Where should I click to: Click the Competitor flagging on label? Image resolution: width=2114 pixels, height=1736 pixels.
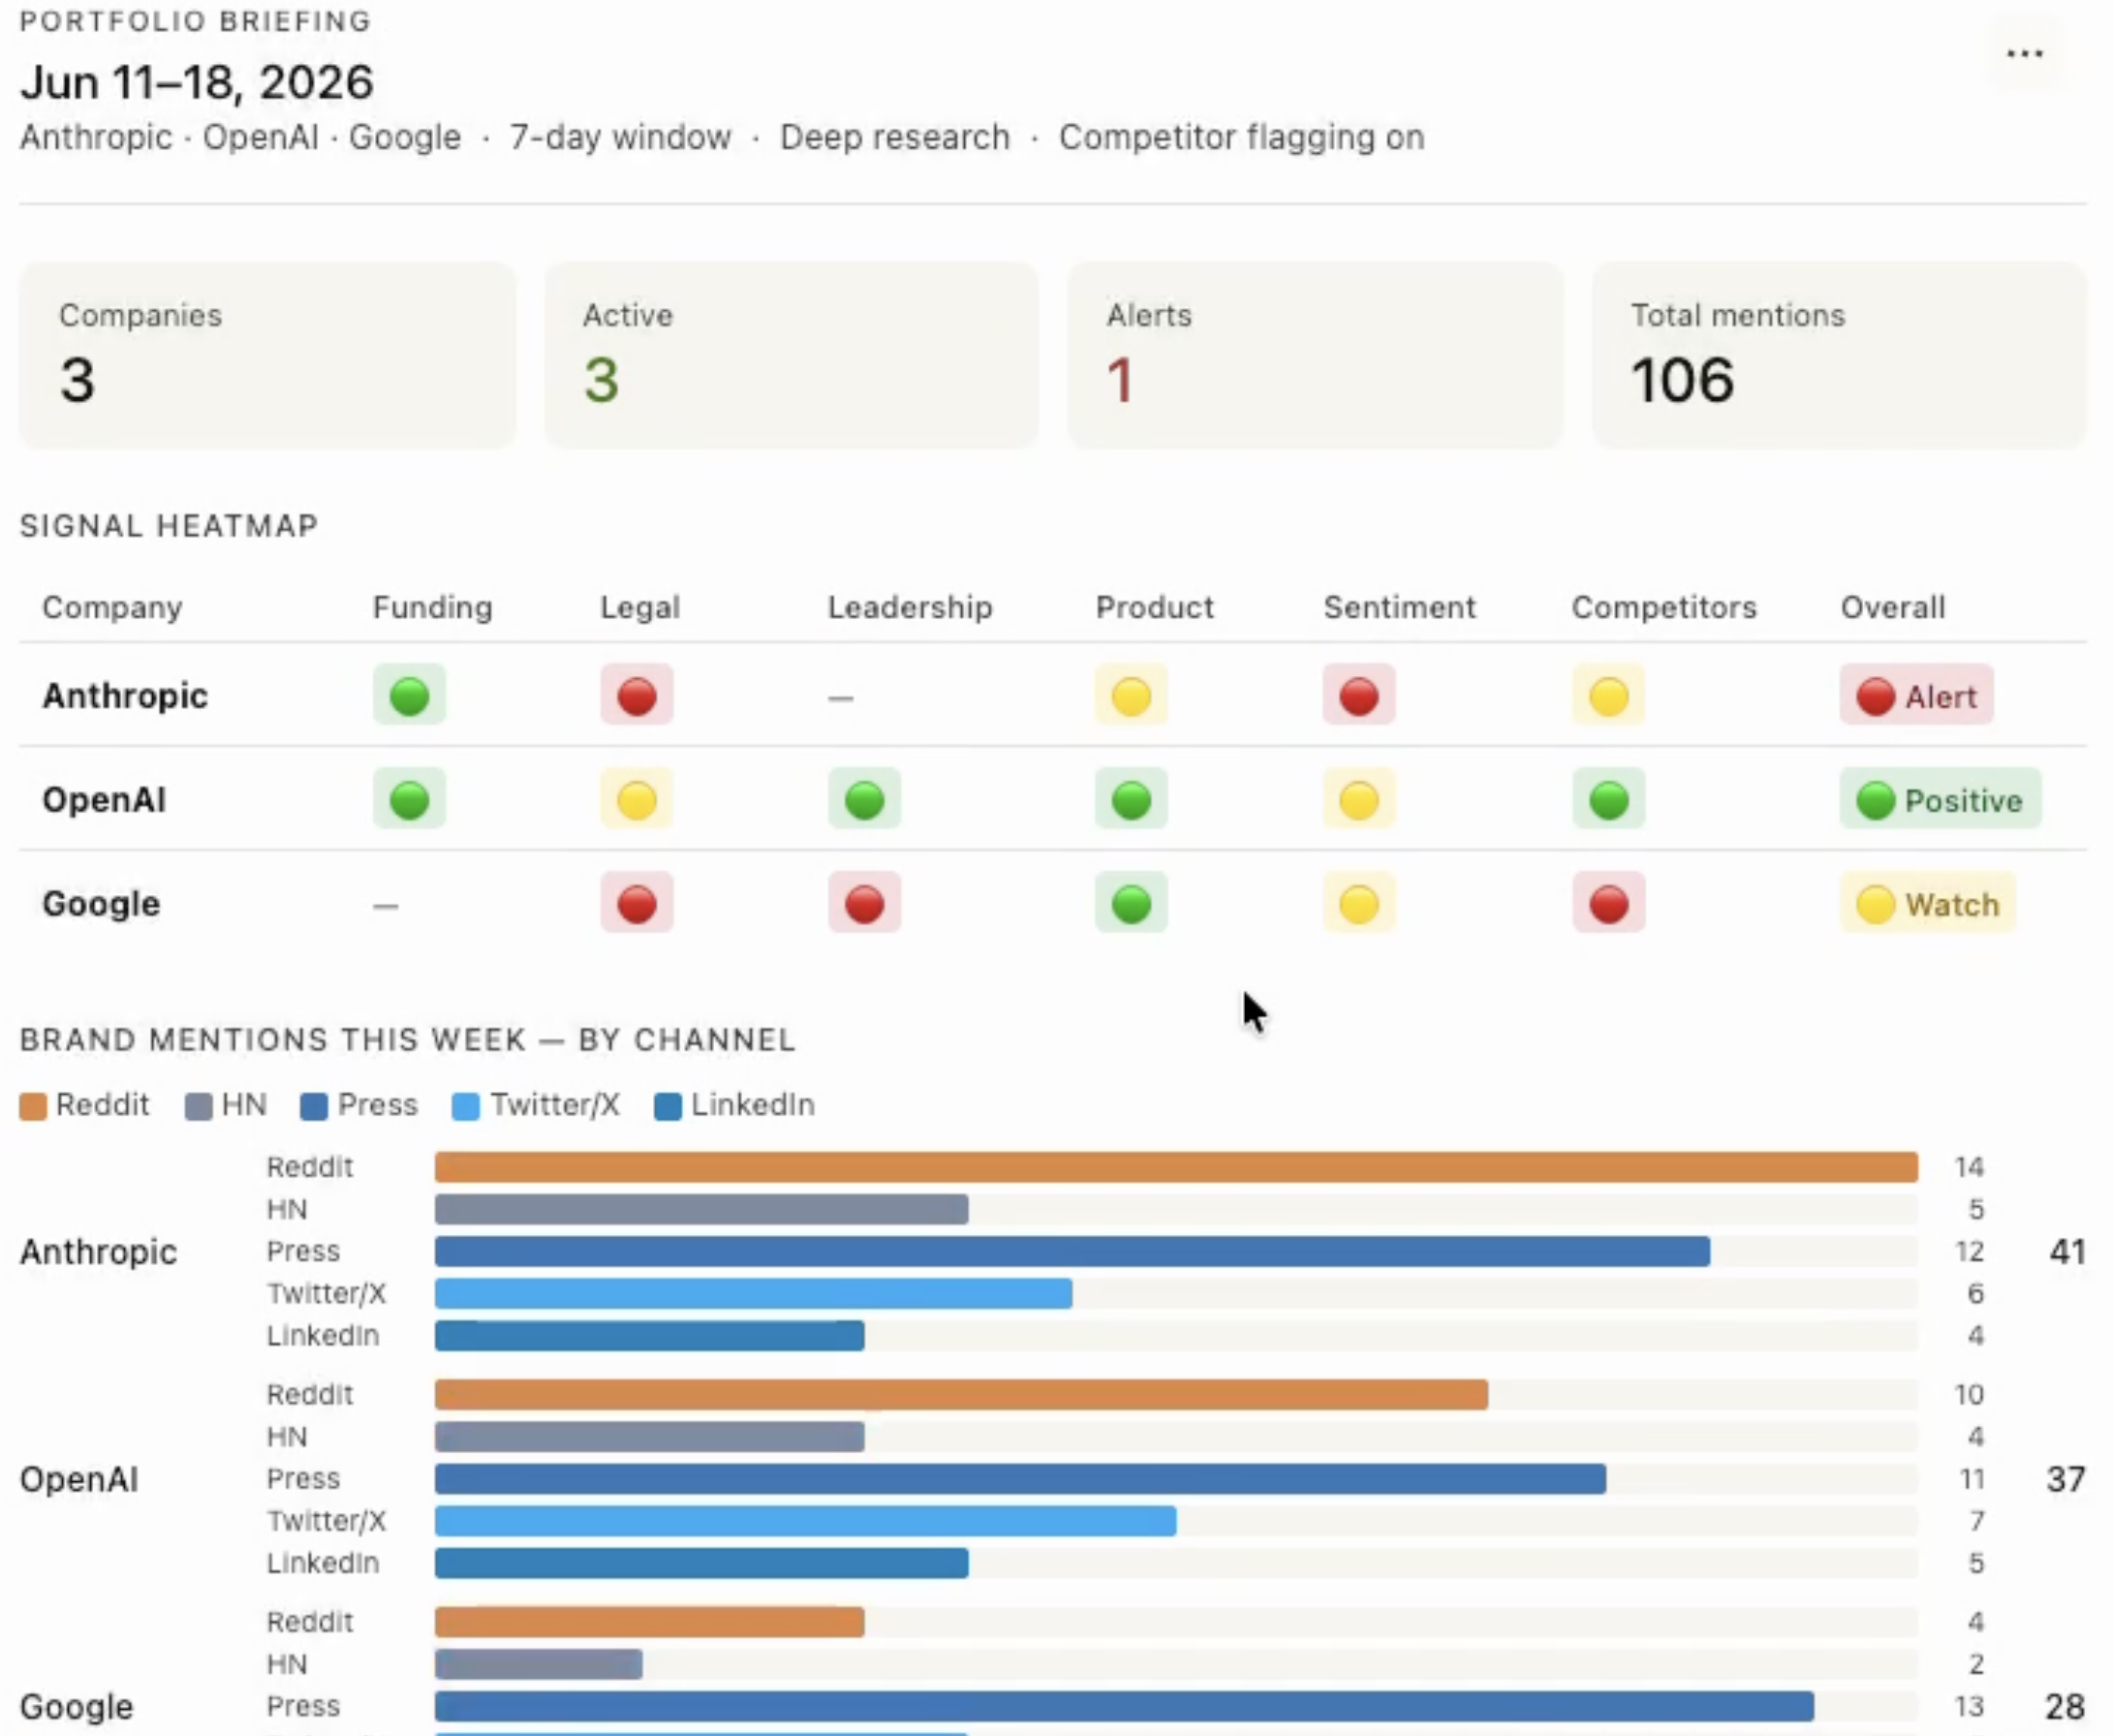(x=1241, y=137)
